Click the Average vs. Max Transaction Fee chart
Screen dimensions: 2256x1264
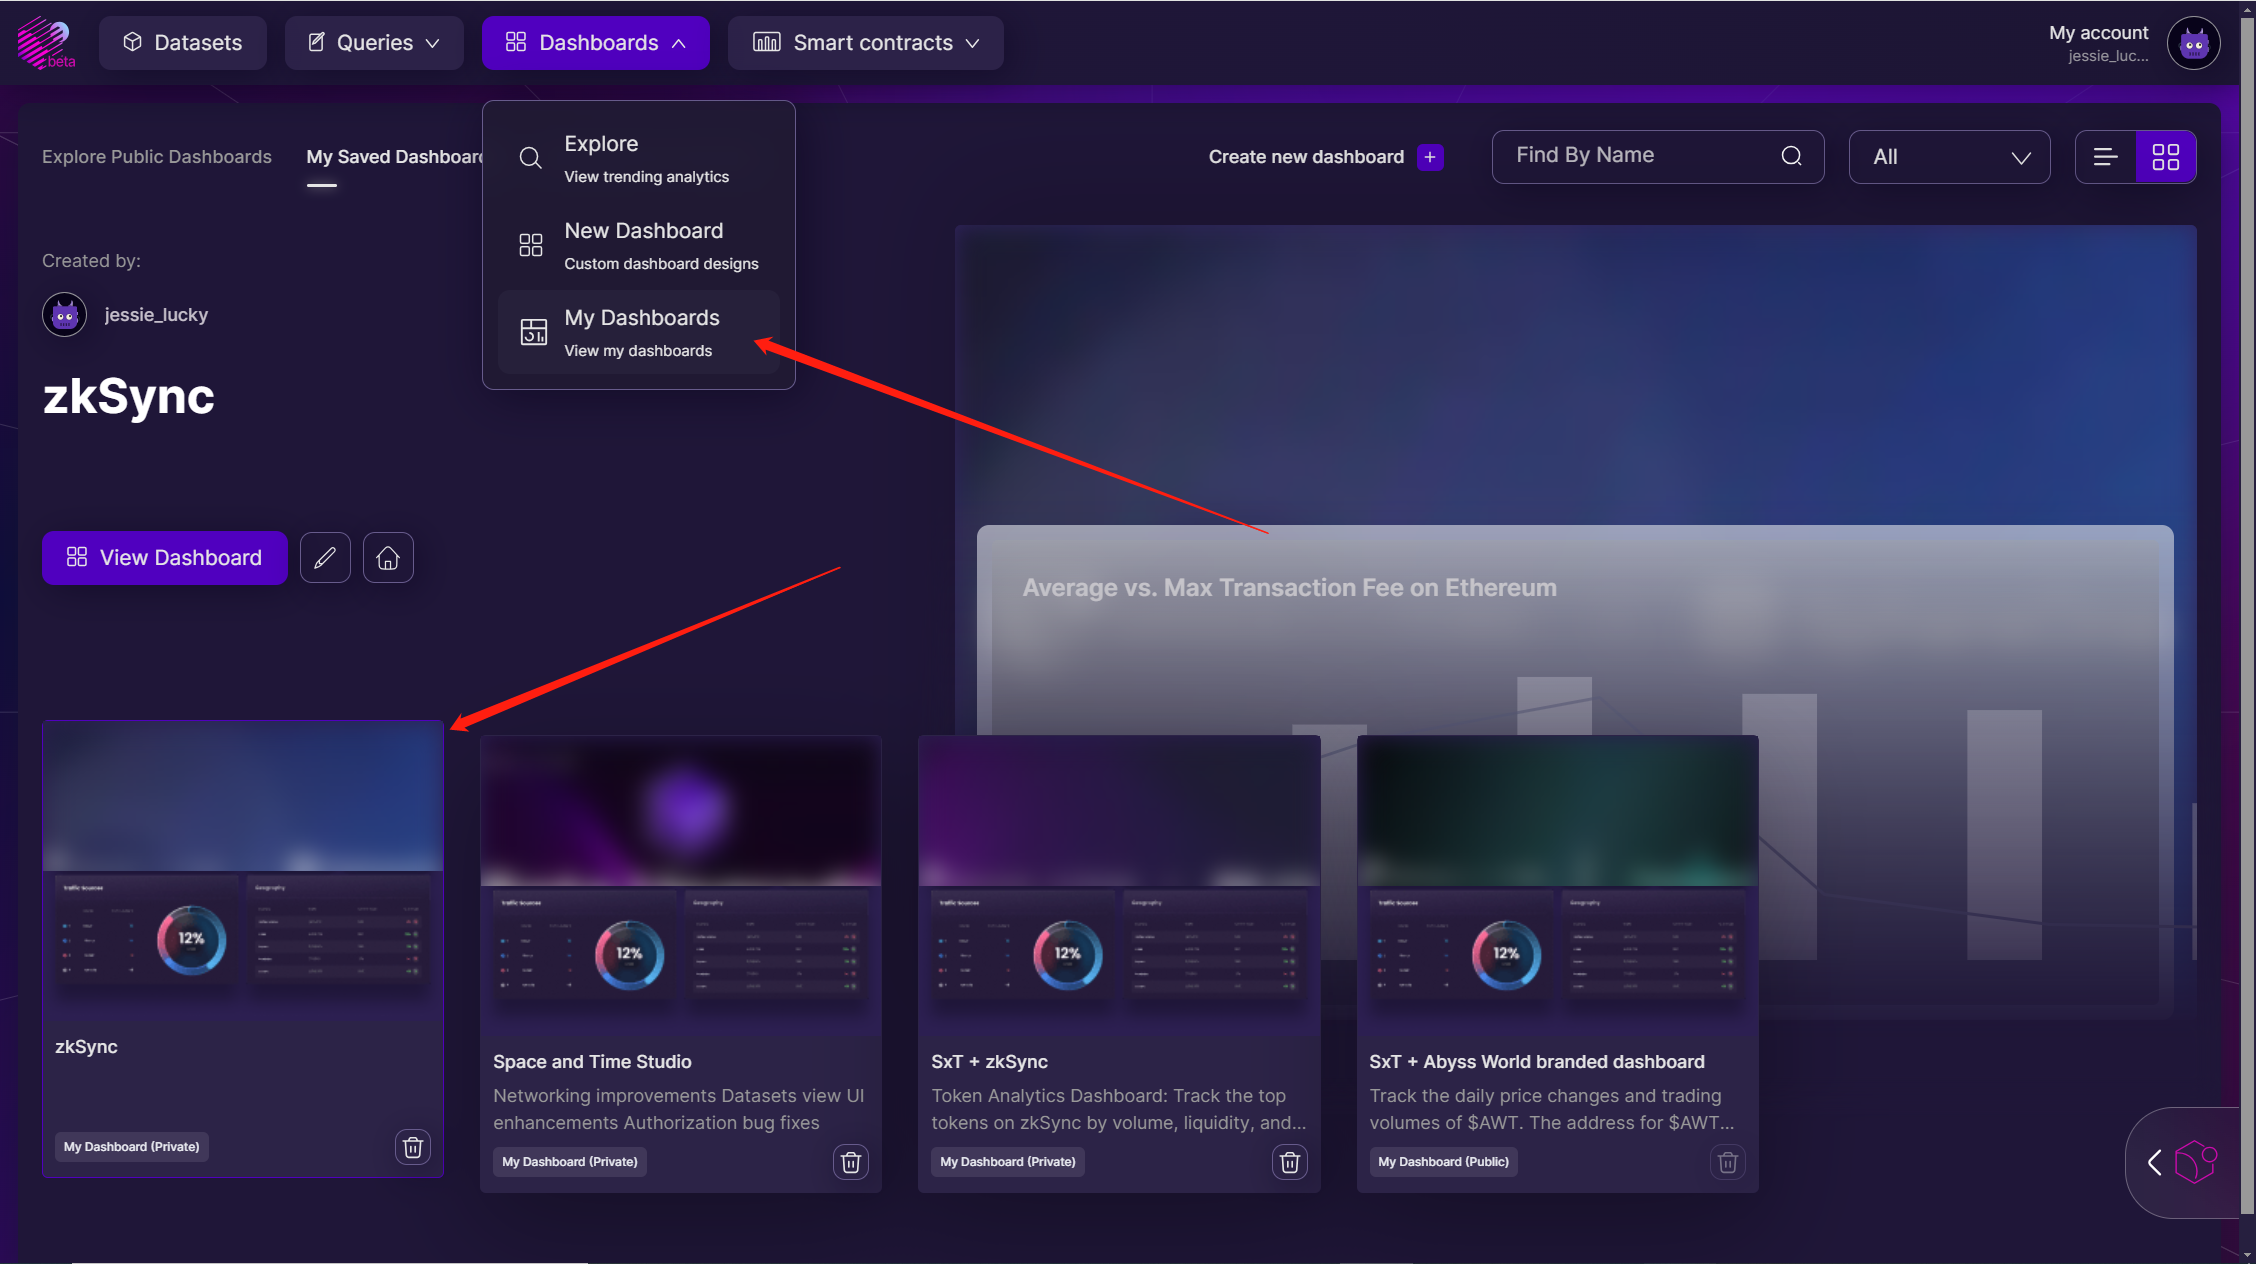click(x=1574, y=771)
